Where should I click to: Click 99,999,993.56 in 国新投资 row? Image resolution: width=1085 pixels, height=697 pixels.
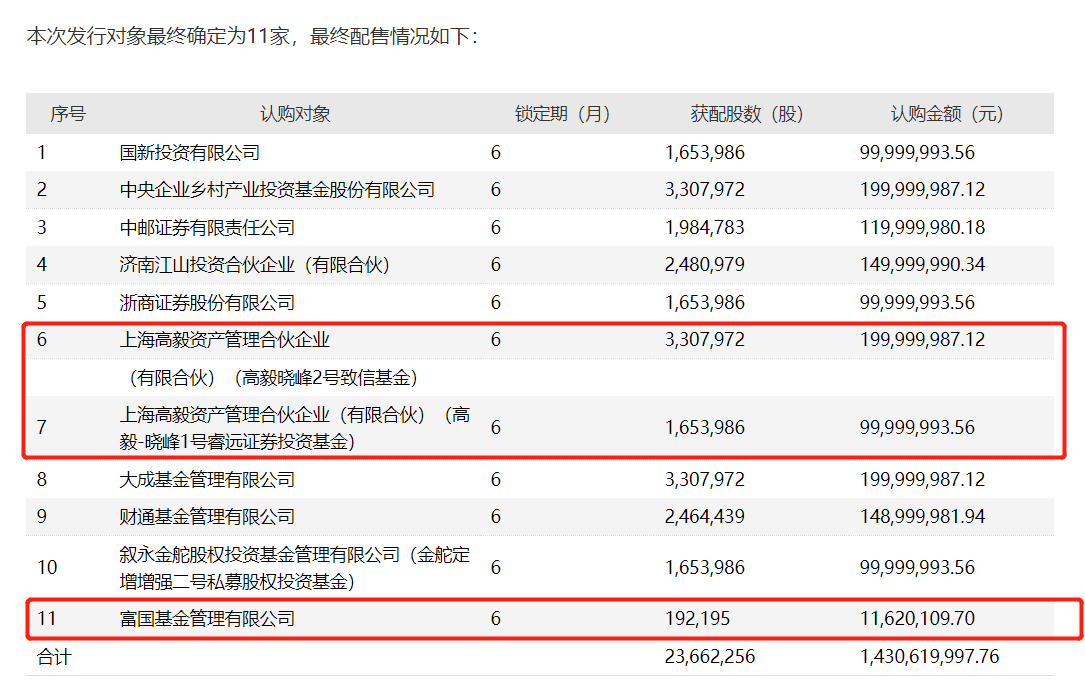point(918,152)
